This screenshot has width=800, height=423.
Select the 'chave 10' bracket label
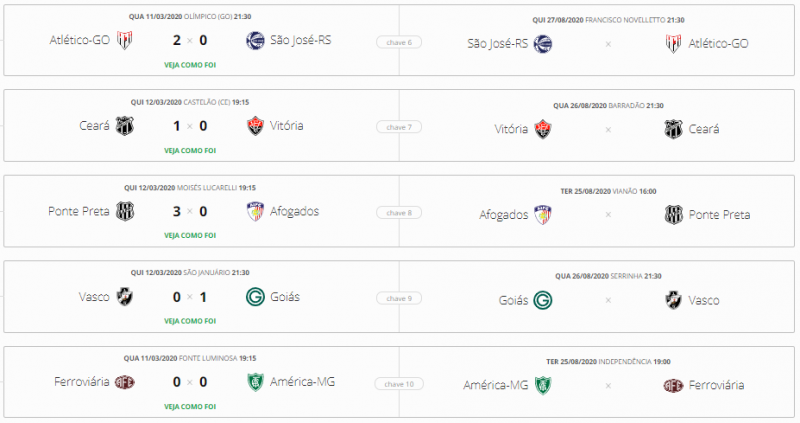399,383
